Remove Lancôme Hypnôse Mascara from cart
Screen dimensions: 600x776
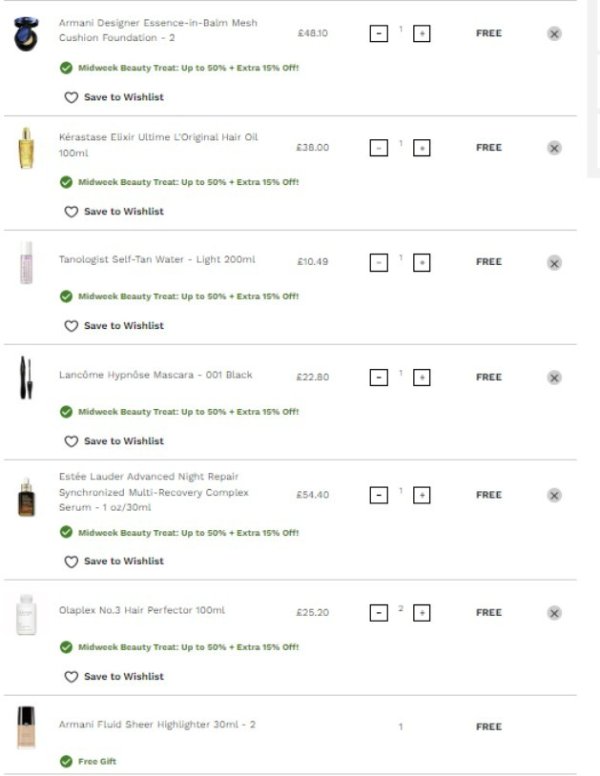(x=554, y=378)
